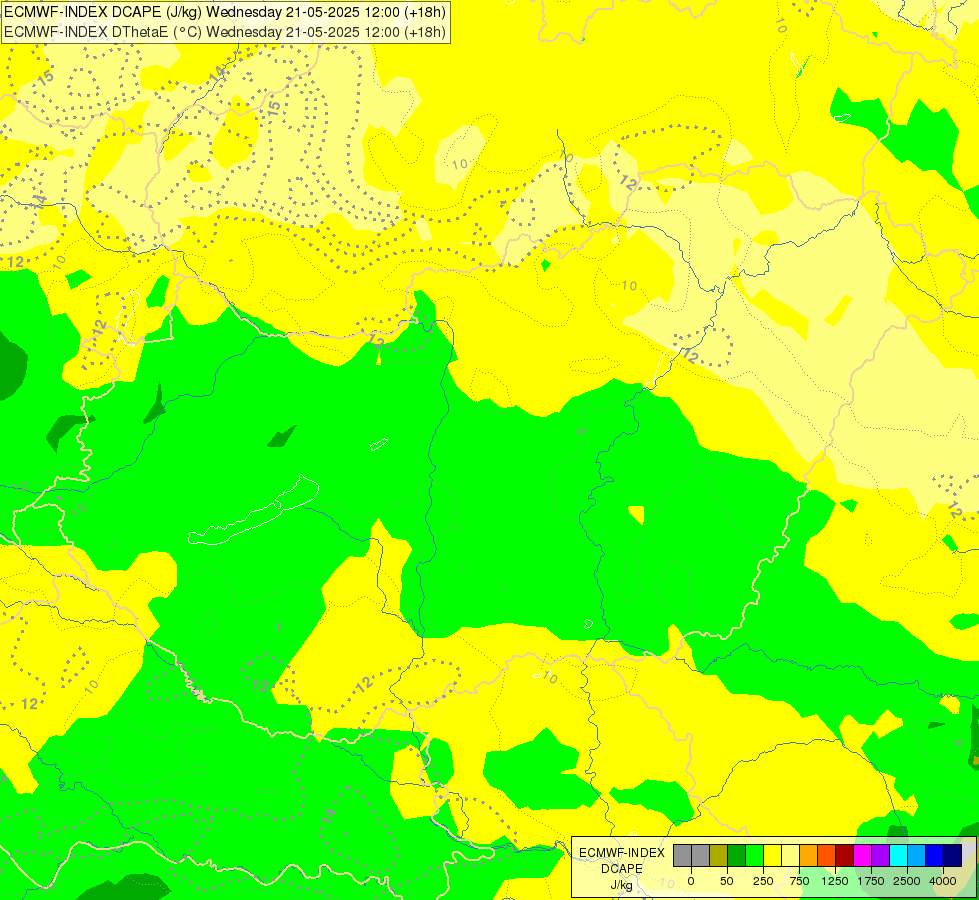The image size is (979, 900).
Task: Click the bright green legend swatch
Action: coord(754,855)
